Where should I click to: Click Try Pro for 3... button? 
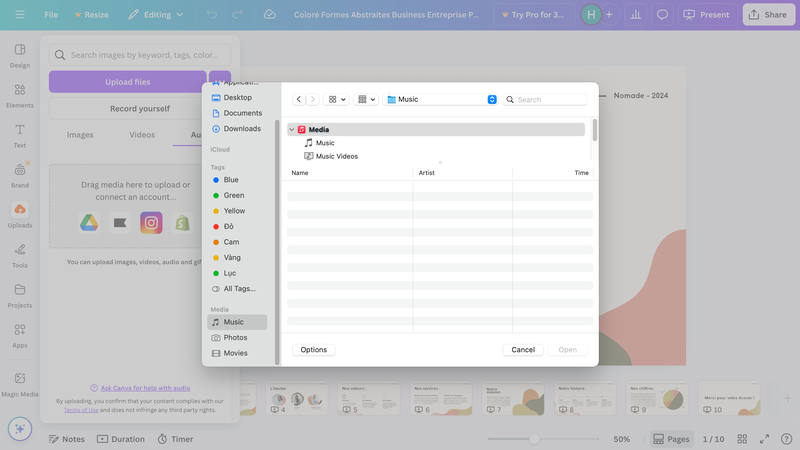534,14
